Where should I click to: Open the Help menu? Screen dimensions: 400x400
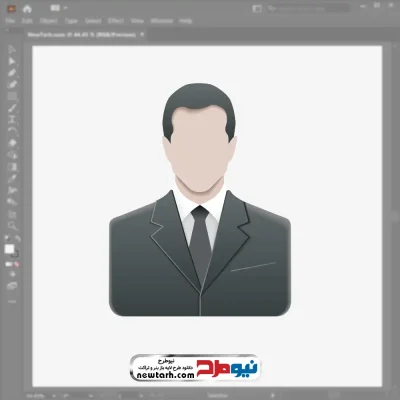186,21
